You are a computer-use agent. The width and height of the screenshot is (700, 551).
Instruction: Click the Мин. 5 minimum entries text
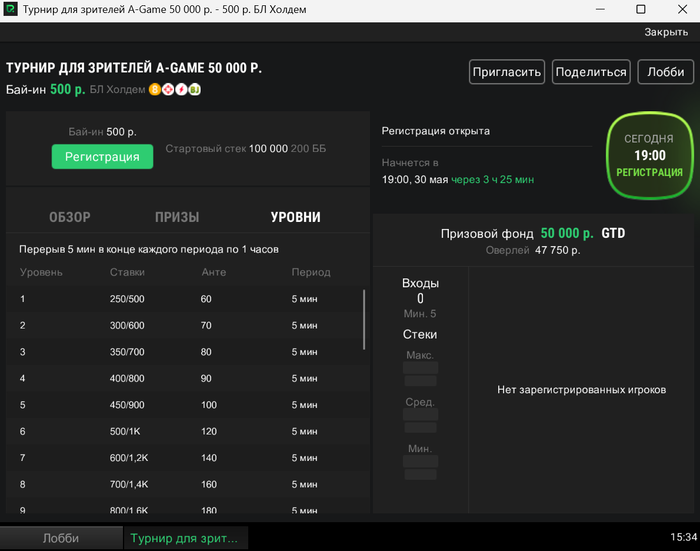[x=420, y=314]
